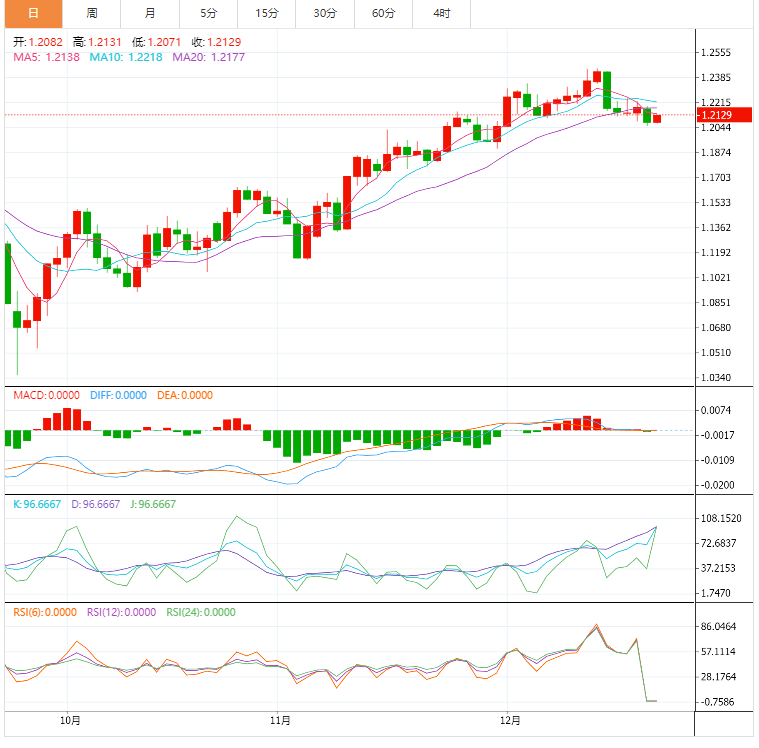Click the RSI(6) indicator label
Screen dimensions: 759x748
(46, 612)
